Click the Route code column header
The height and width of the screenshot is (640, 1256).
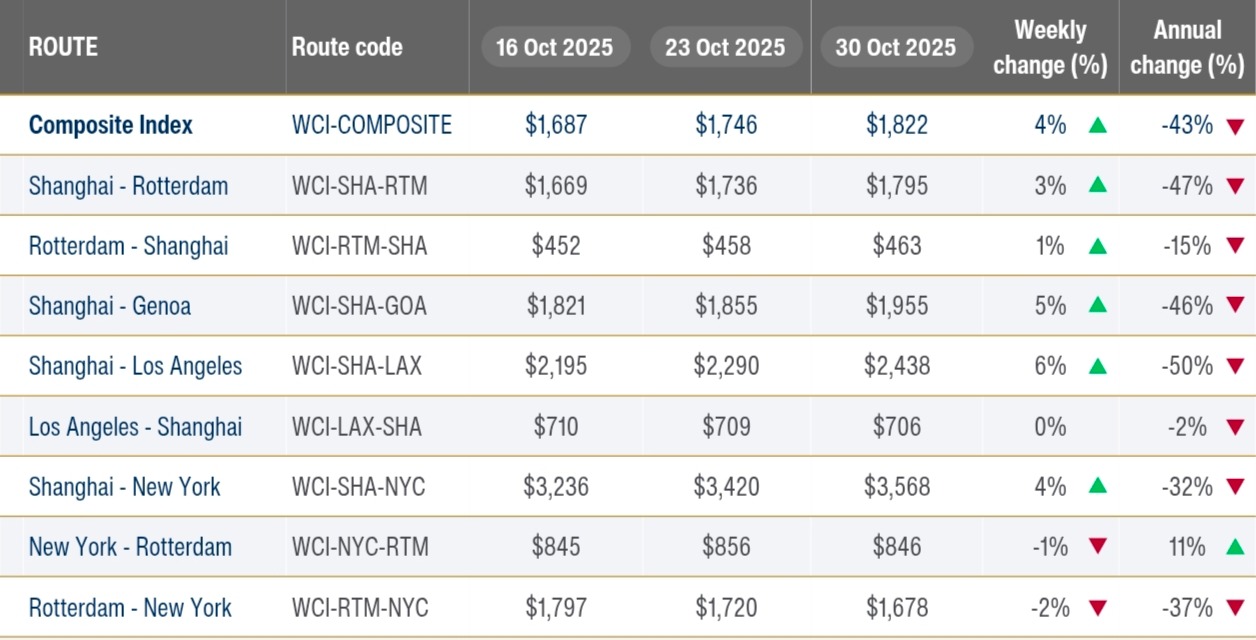[347, 47]
